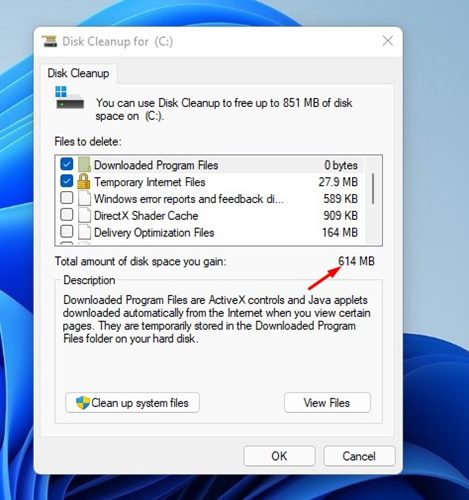Uncheck the Downloaded Program Files checkbox
This screenshot has width=469, height=500.
tap(67, 164)
